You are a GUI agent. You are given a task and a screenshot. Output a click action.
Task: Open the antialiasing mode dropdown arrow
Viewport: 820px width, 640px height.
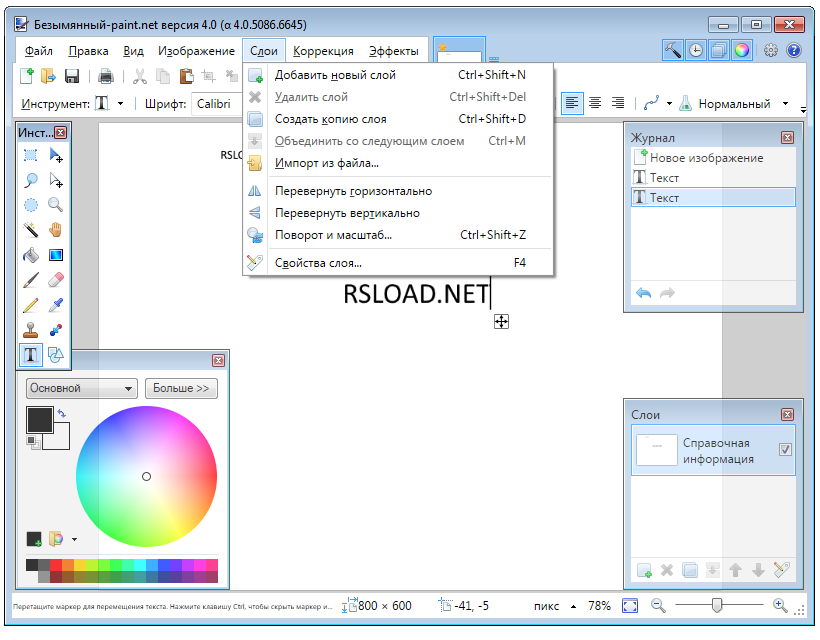[x=669, y=104]
